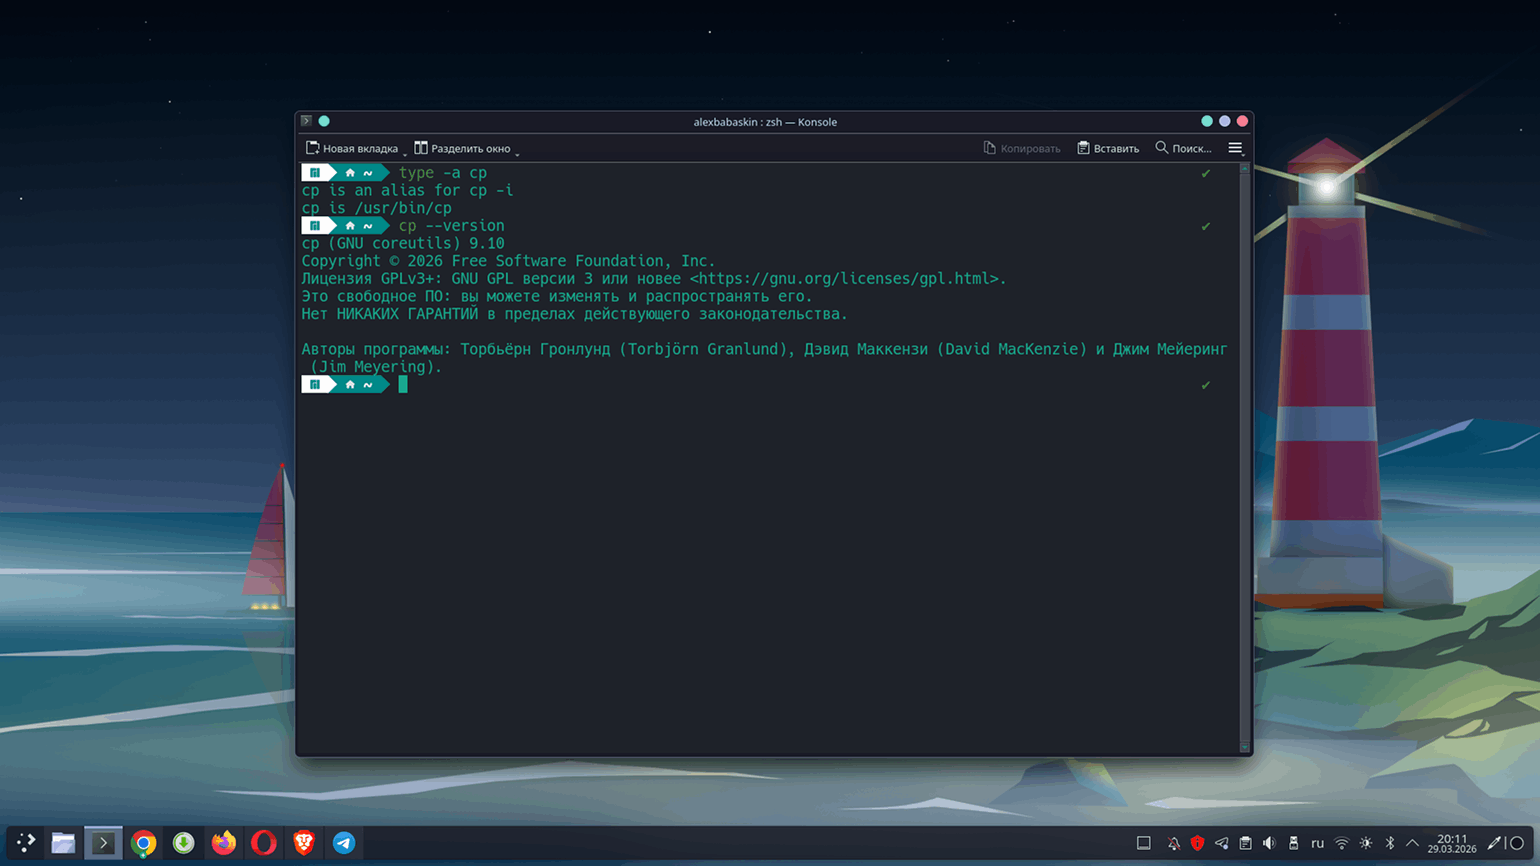Click the gnu.org GPL license URL
Image resolution: width=1540 pixels, height=866 pixels.
pyautogui.click(x=847, y=279)
